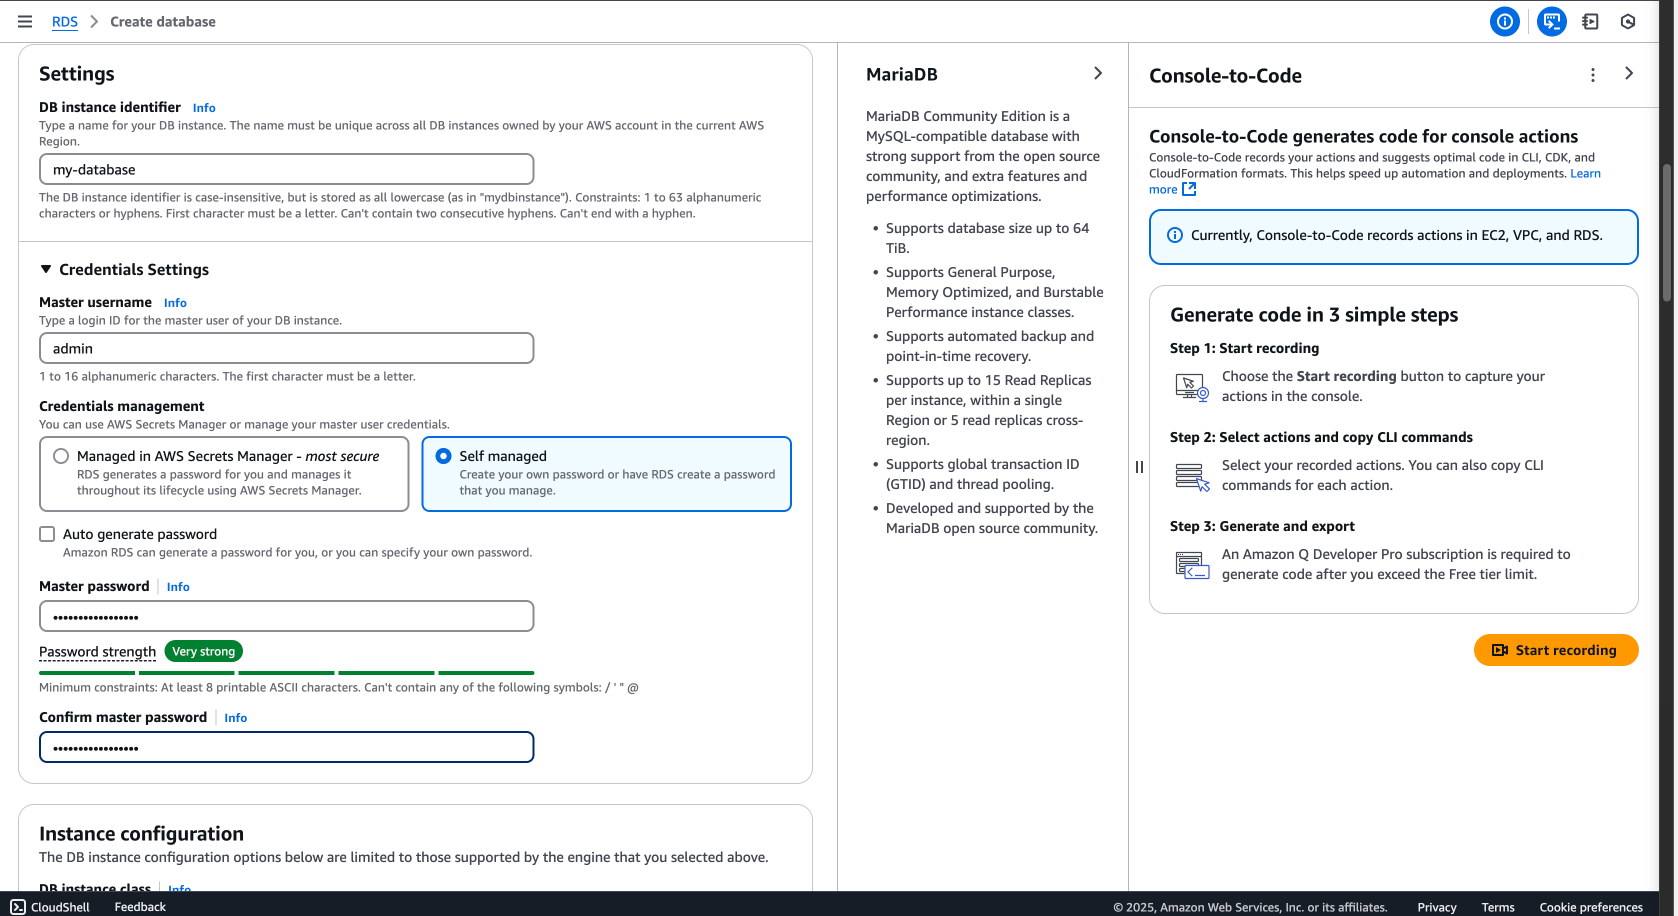Open Console-to-Code three-dot options menu
The height and width of the screenshot is (916, 1678).
coord(1593,75)
